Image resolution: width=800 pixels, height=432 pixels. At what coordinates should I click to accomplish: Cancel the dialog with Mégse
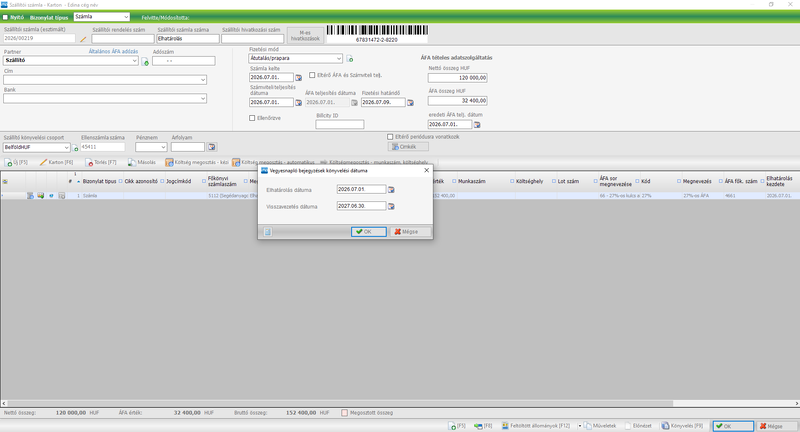coord(410,232)
